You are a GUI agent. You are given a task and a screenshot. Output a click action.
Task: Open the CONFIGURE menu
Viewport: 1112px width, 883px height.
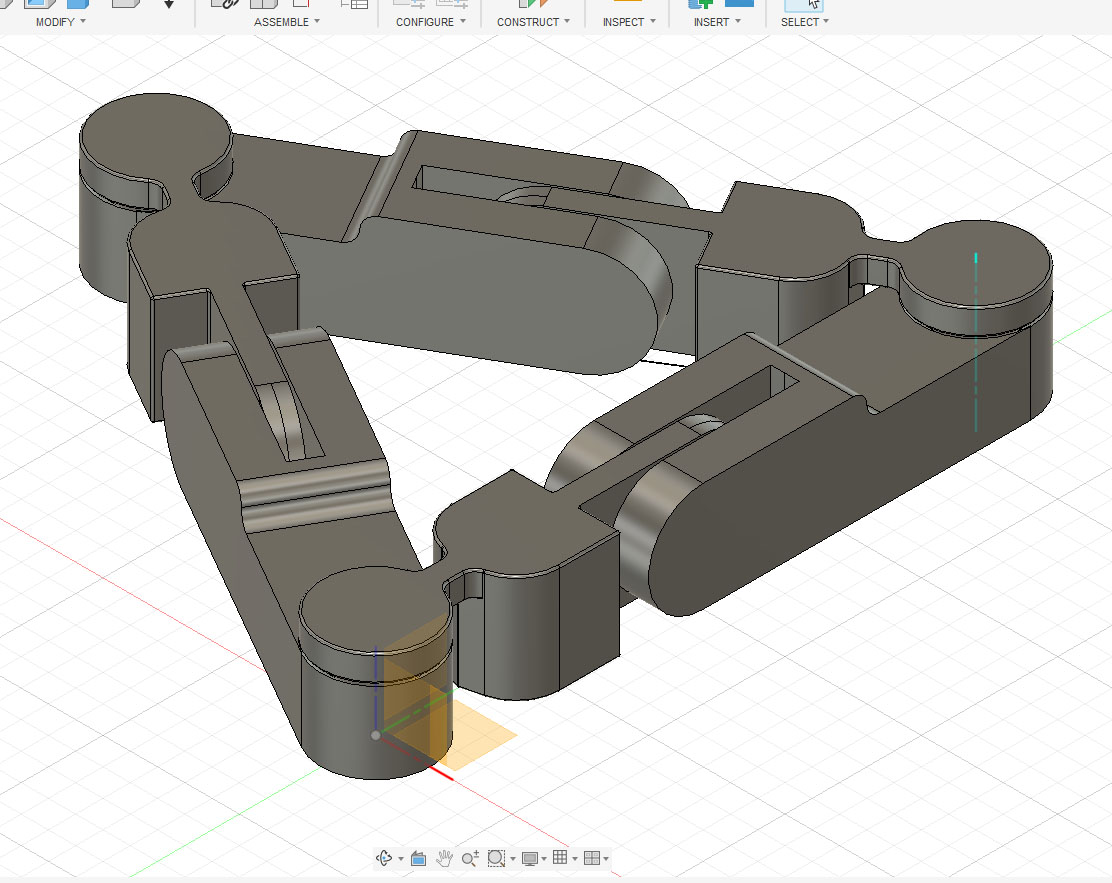[x=431, y=22]
